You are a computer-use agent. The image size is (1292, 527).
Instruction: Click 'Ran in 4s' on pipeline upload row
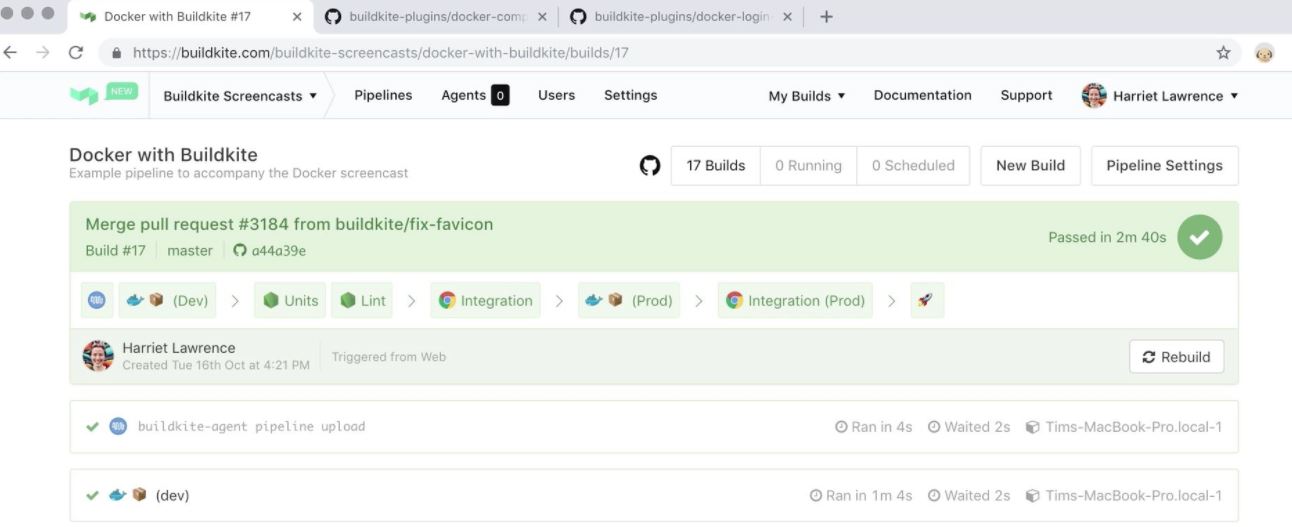coord(874,427)
